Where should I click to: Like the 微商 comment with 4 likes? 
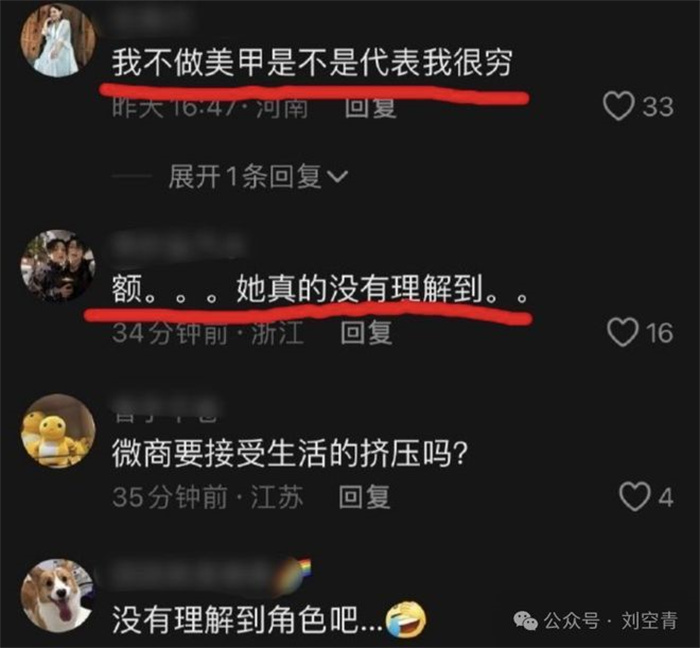click(x=634, y=497)
